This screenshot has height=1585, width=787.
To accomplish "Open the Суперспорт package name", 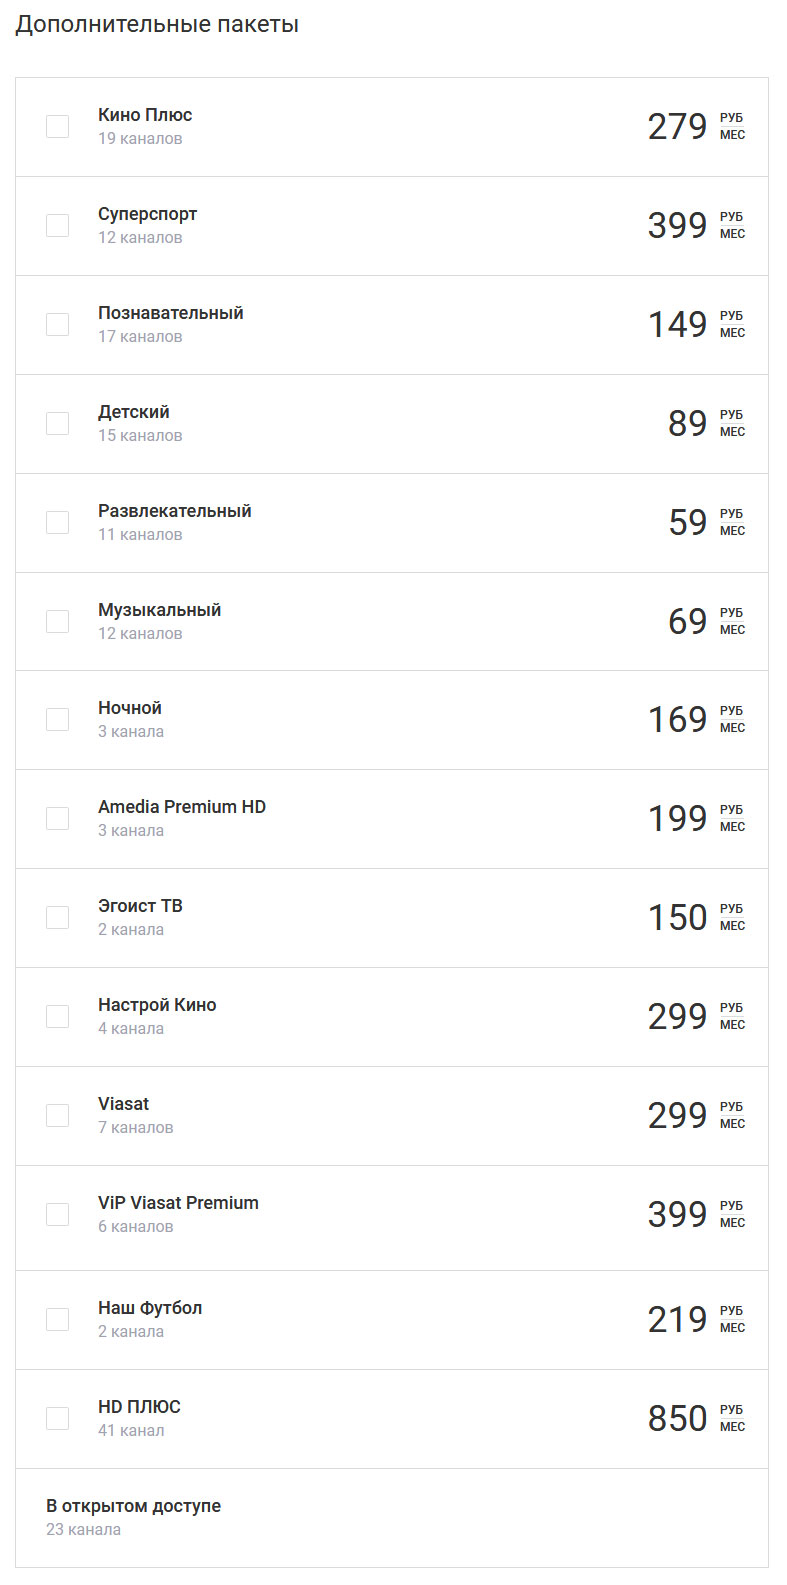I will click(148, 214).
